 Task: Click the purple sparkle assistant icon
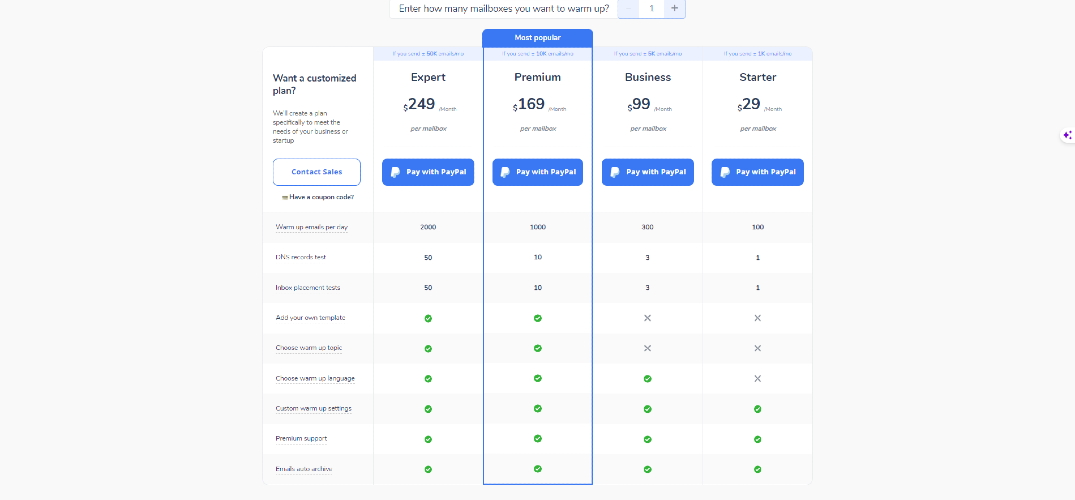coord(1067,135)
